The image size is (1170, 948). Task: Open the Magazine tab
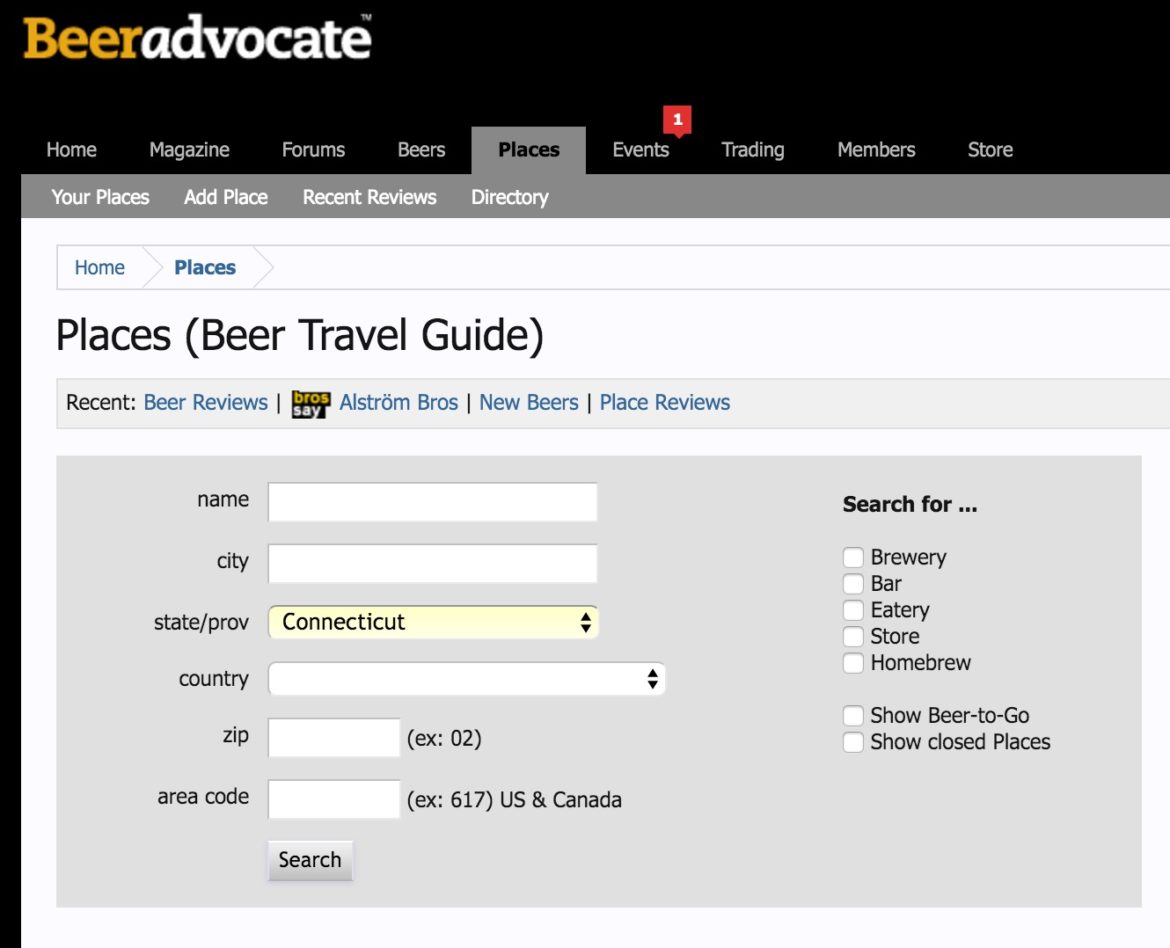click(190, 150)
